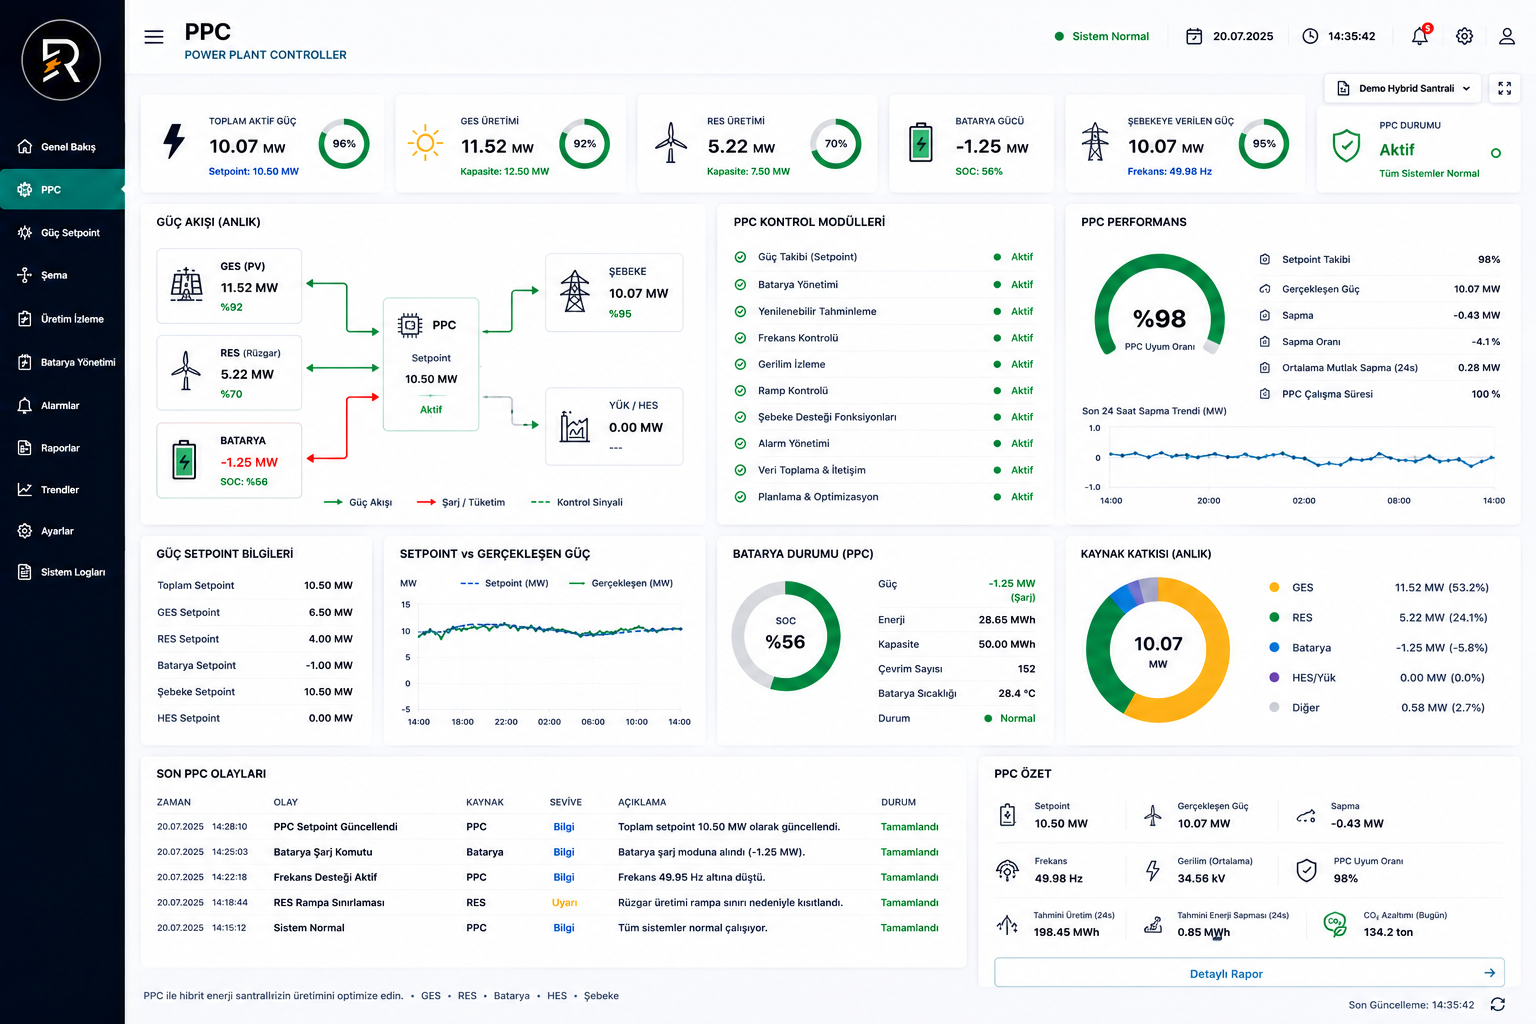Screen dimensions: 1536x1024
Task: Open Trendler in sidebar
Action: 62,490
